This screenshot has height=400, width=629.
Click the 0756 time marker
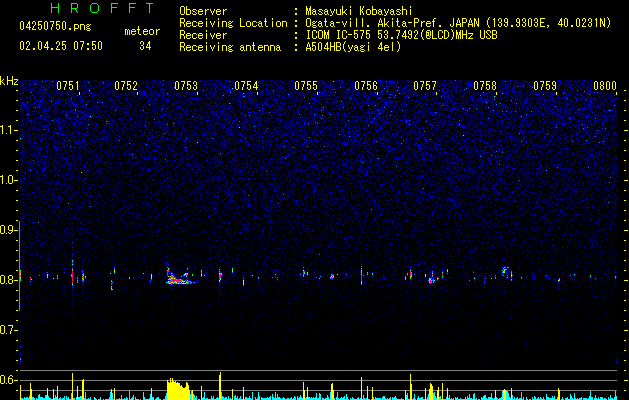coord(366,86)
